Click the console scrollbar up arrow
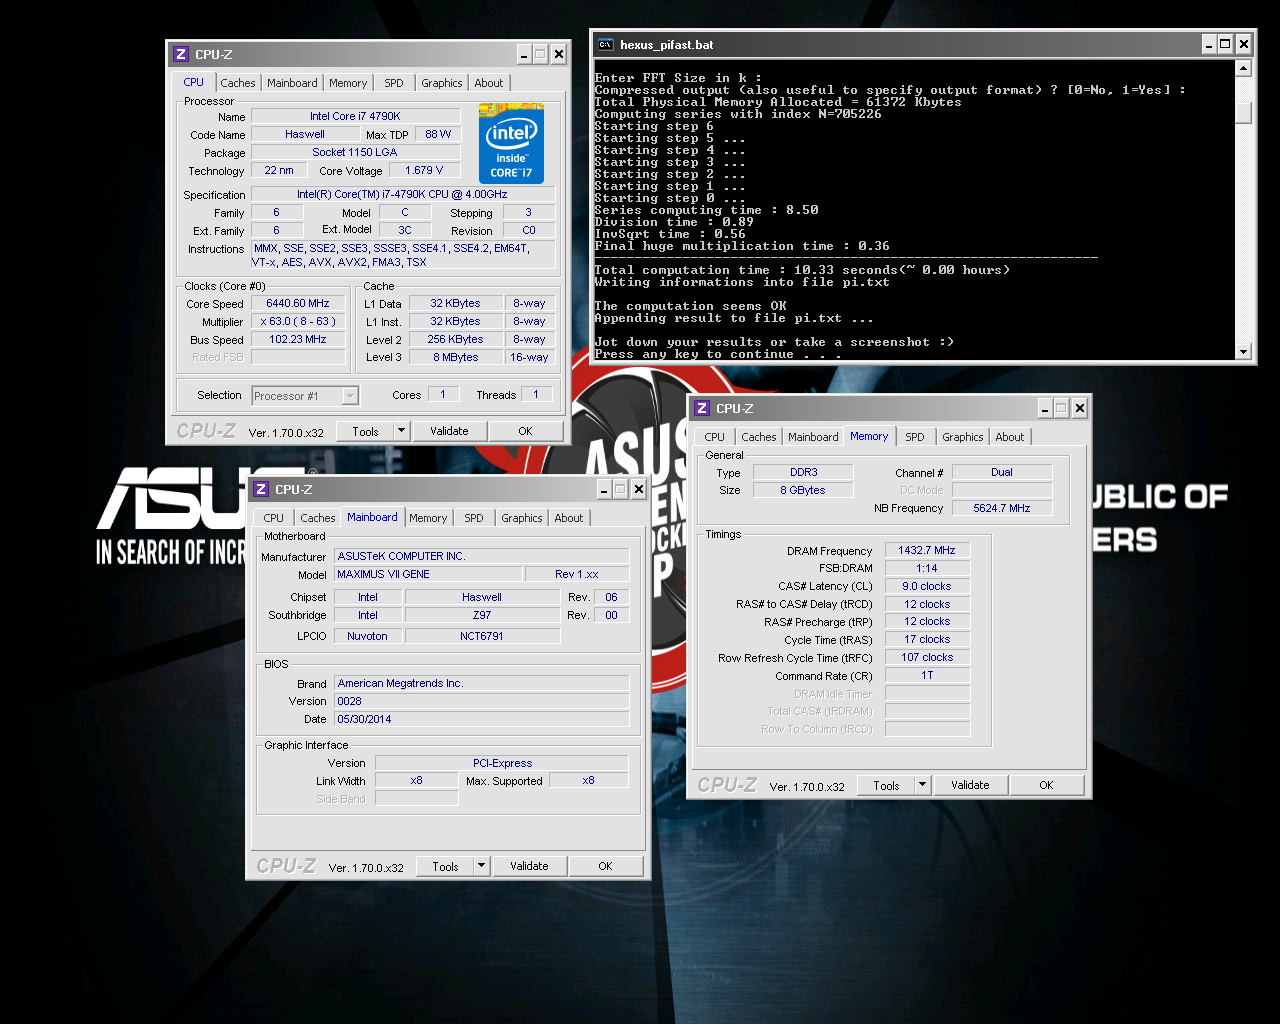The height and width of the screenshot is (1024, 1280). click(x=1243, y=68)
